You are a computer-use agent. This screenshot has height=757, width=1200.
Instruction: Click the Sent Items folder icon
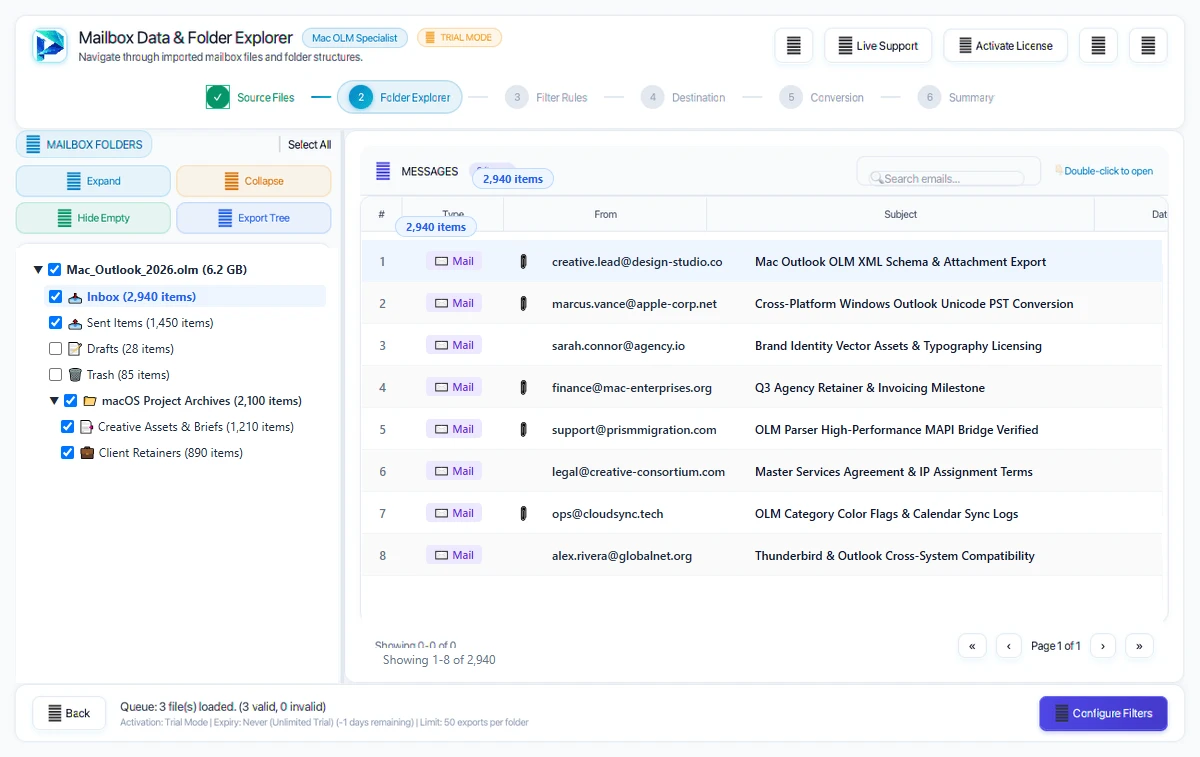click(75, 323)
